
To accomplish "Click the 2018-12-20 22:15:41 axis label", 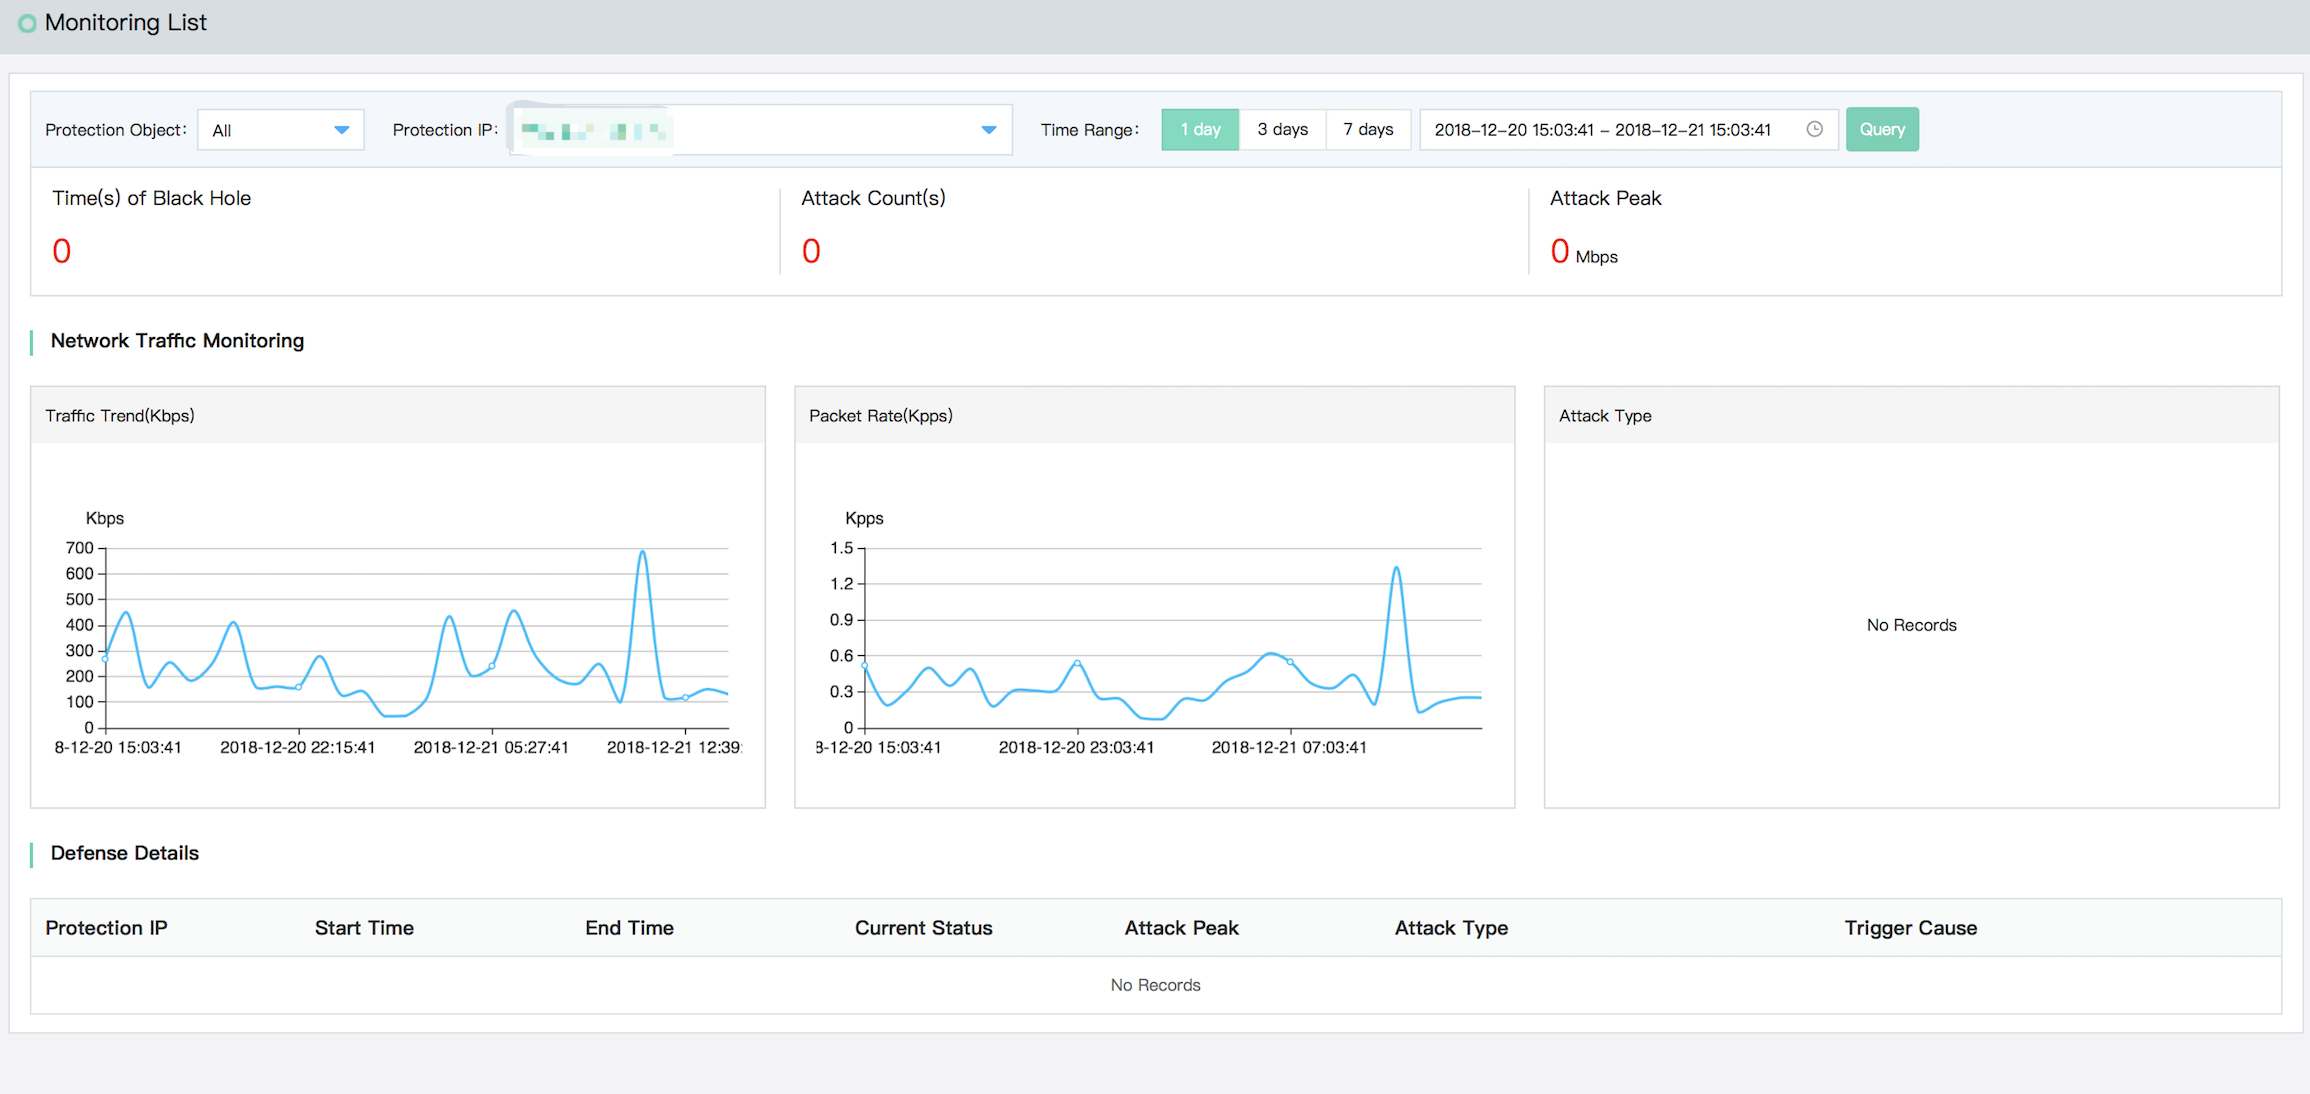I will click(x=298, y=747).
